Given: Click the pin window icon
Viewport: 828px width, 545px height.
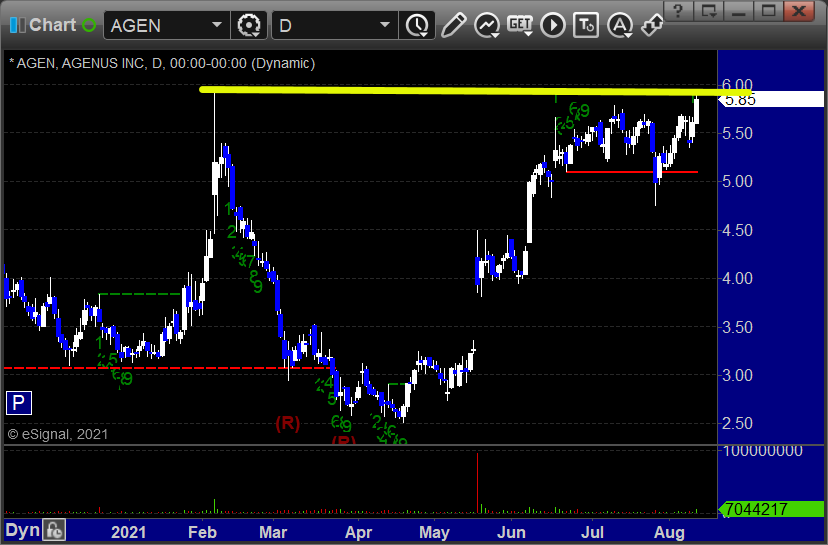Looking at the screenshot, I should (652, 25).
